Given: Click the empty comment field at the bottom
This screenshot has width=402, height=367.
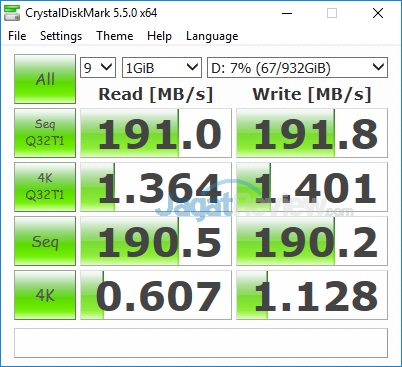Looking at the screenshot, I should click(201, 343).
